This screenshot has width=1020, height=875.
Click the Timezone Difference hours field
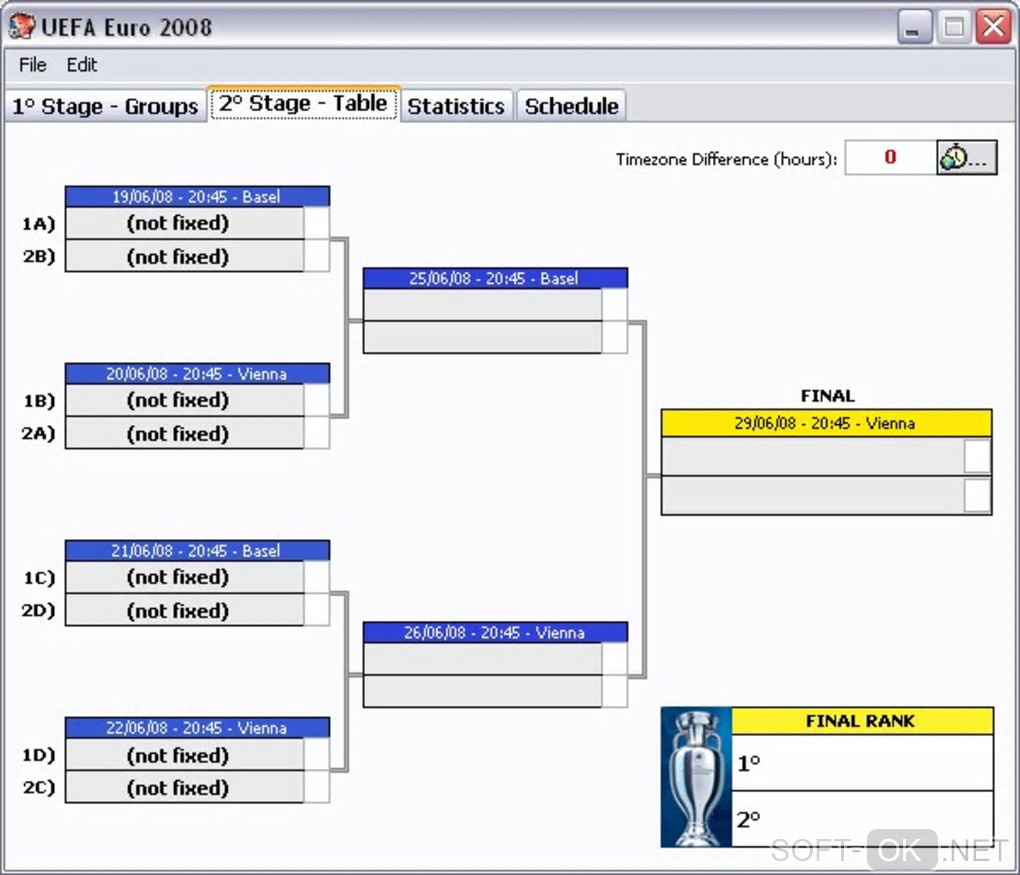tap(891, 157)
